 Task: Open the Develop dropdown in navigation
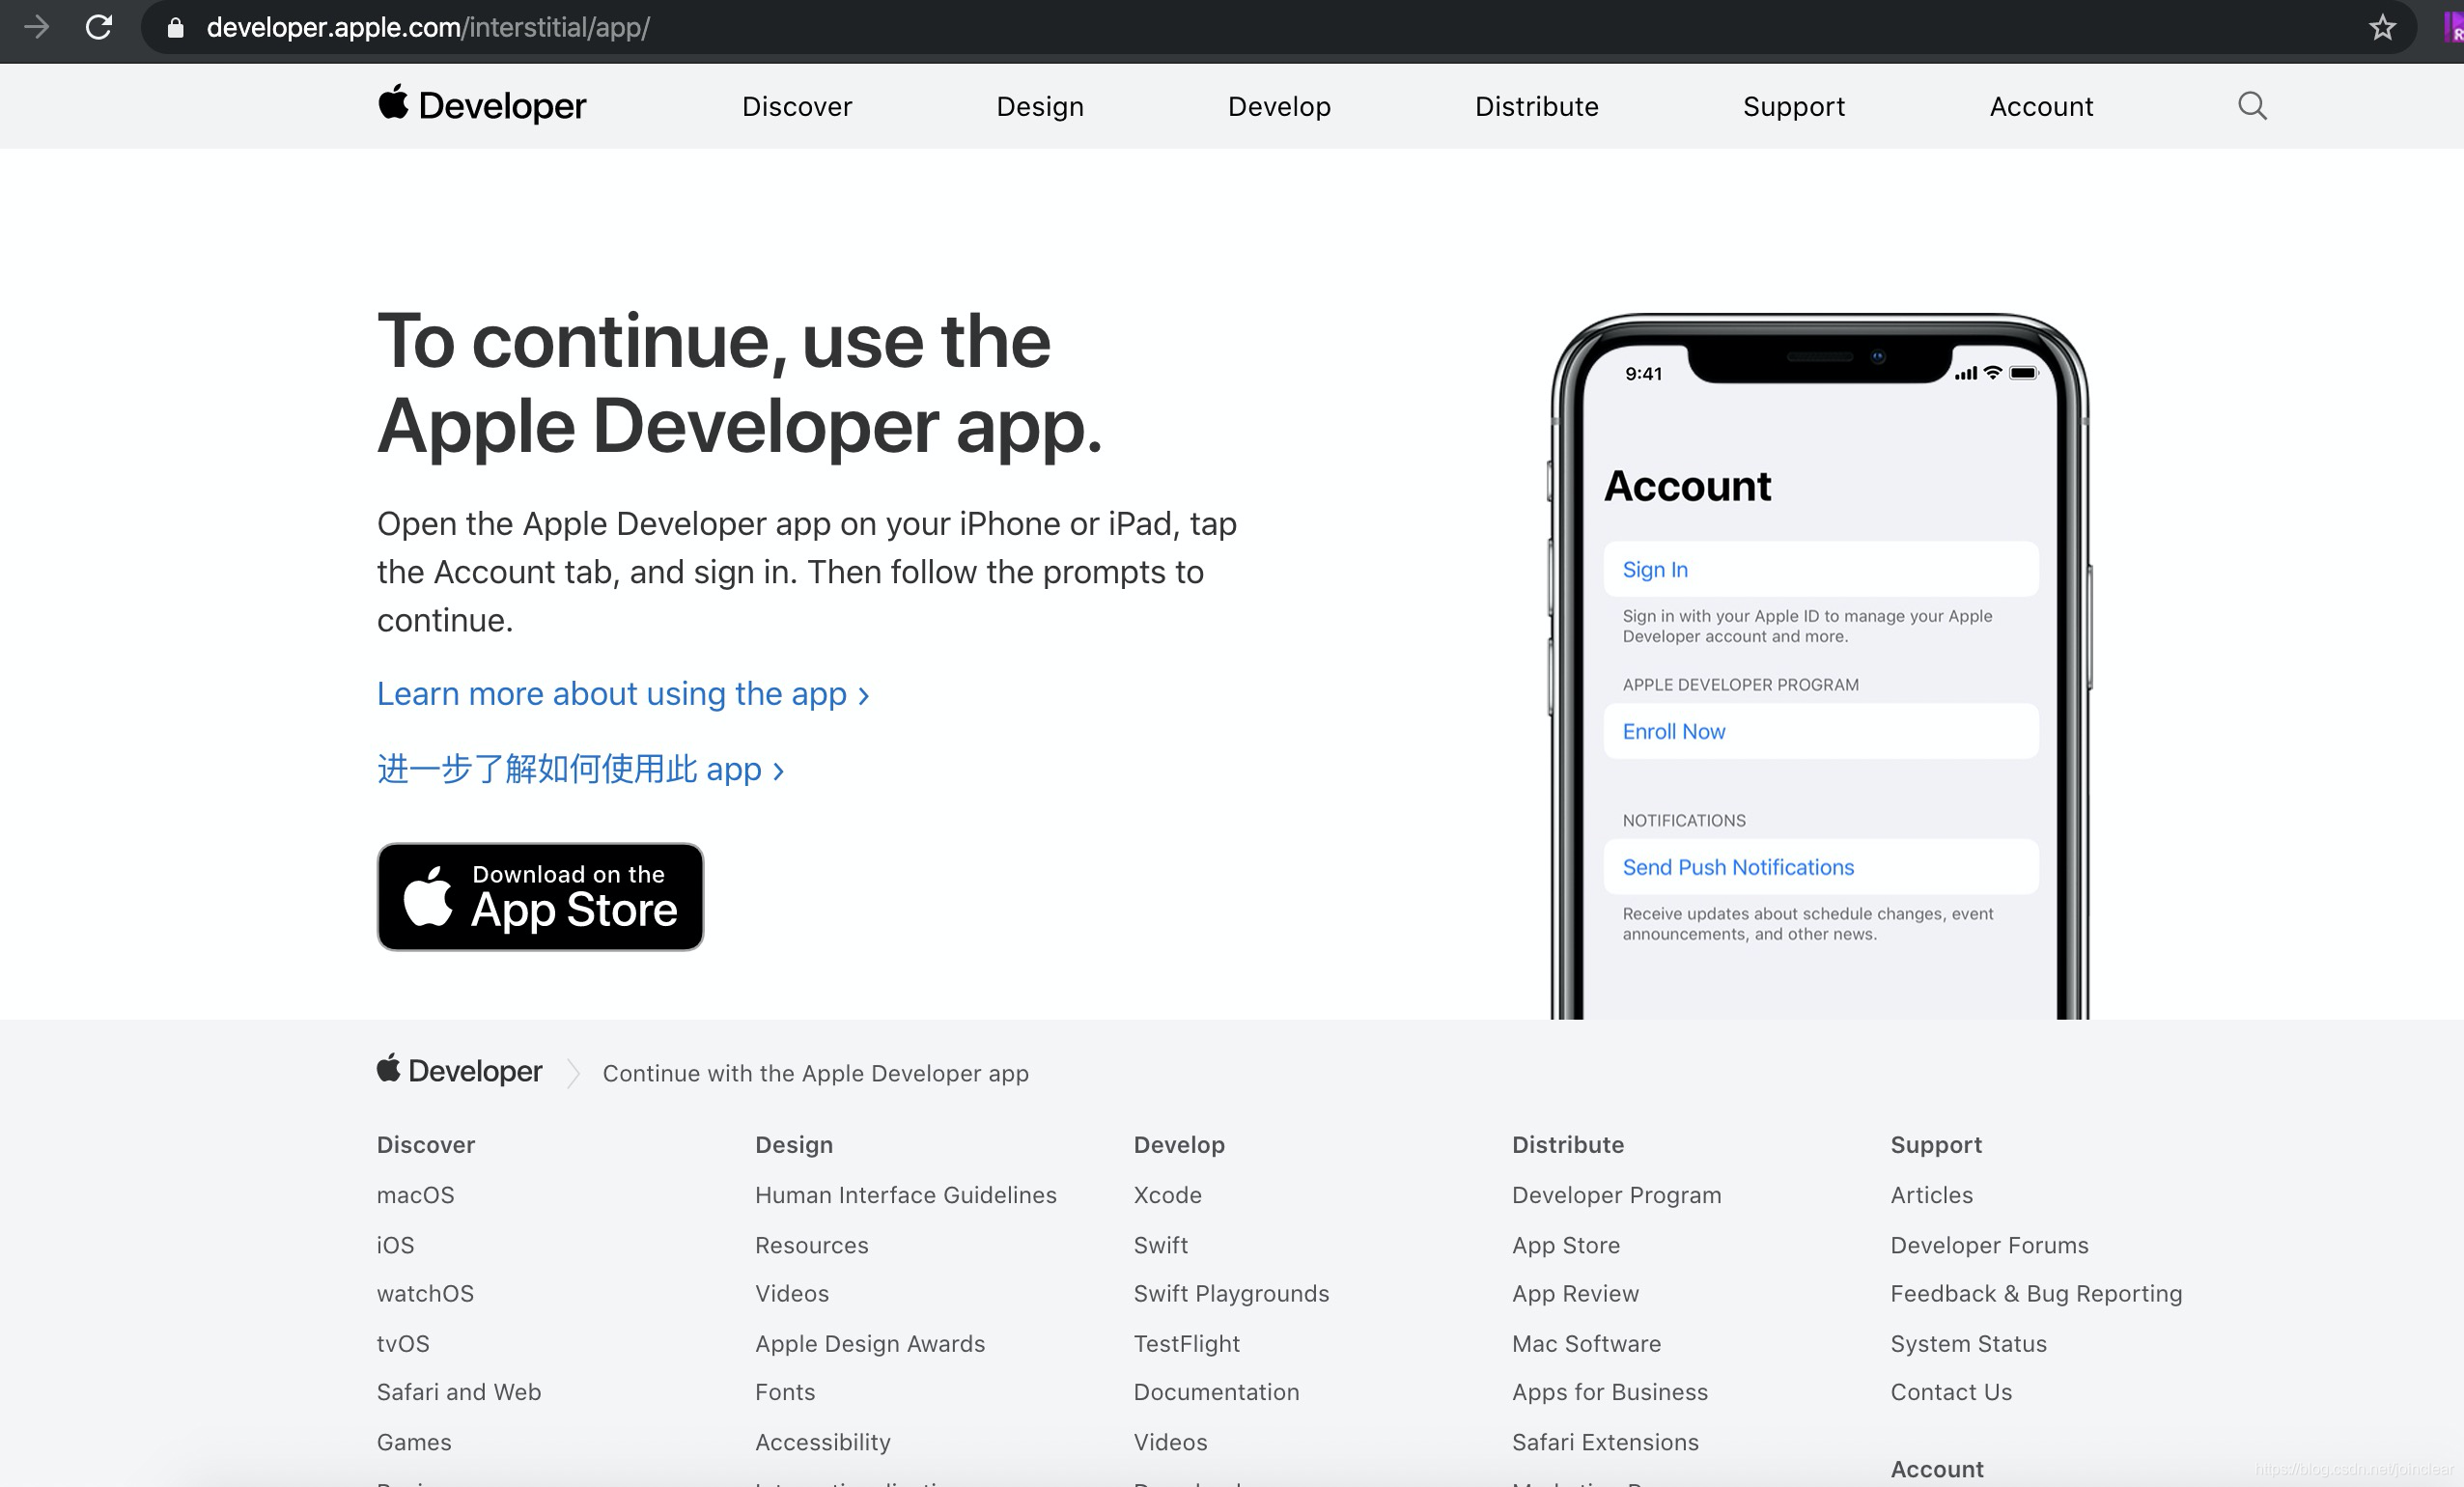pos(1279,105)
